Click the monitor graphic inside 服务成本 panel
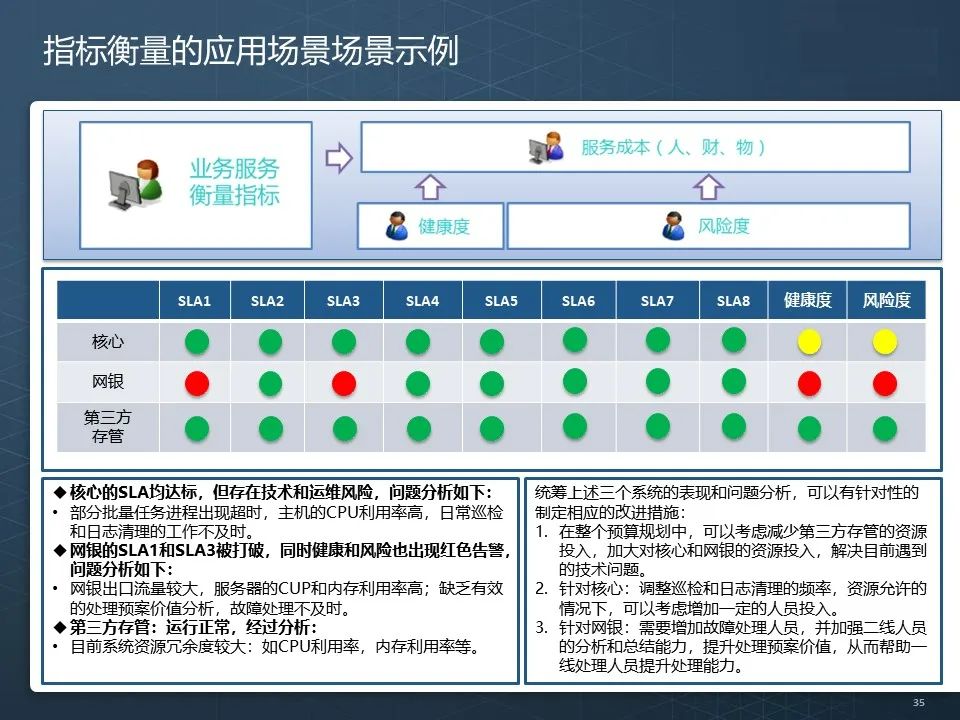 [x=535, y=149]
